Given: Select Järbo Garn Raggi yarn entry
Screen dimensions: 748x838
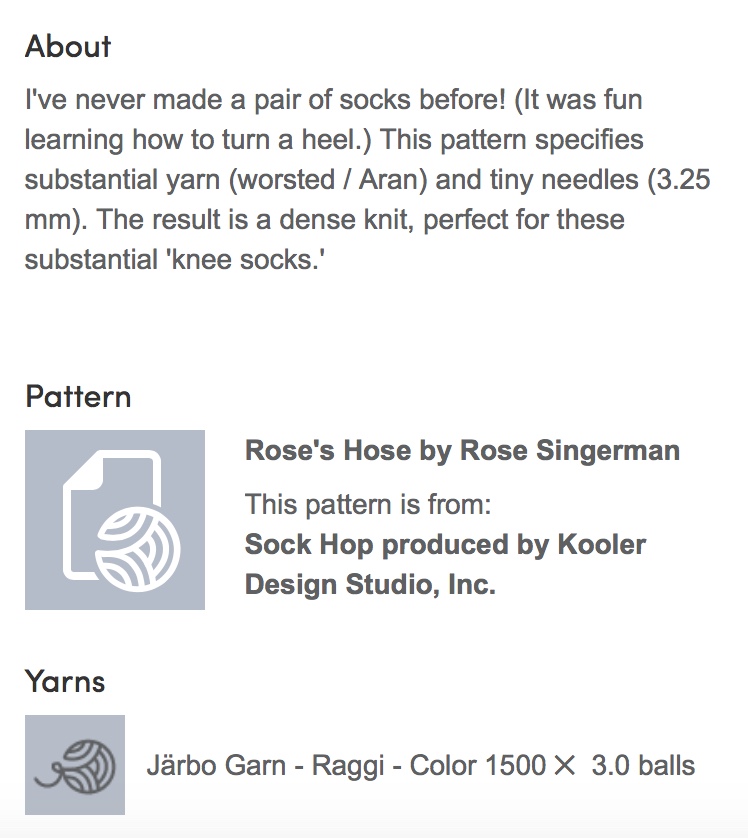Looking at the screenshot, I should point(420,765).
